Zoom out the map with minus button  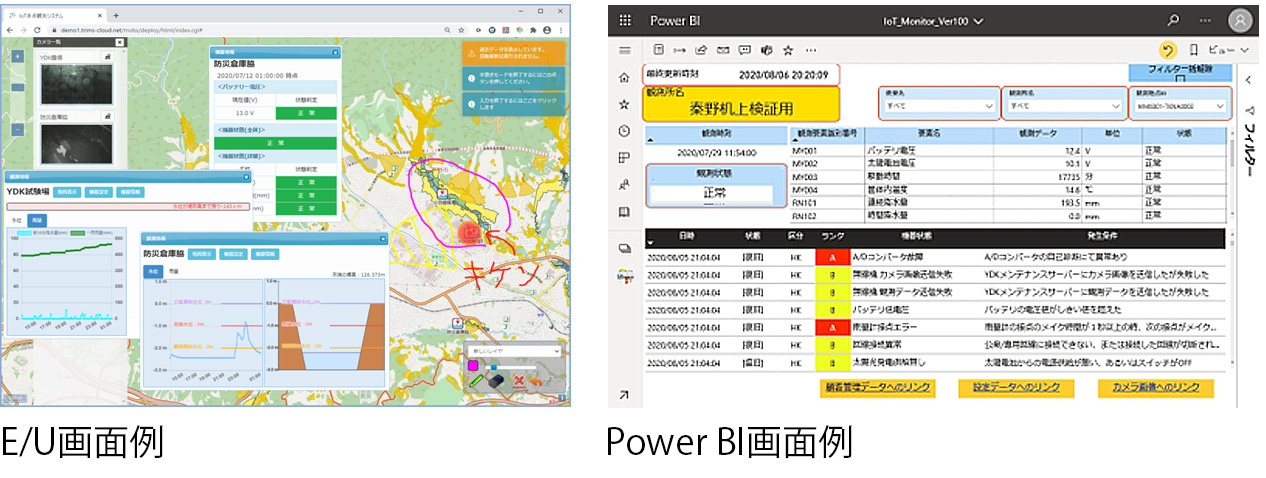pyautogui.click(x=18, y=129)
